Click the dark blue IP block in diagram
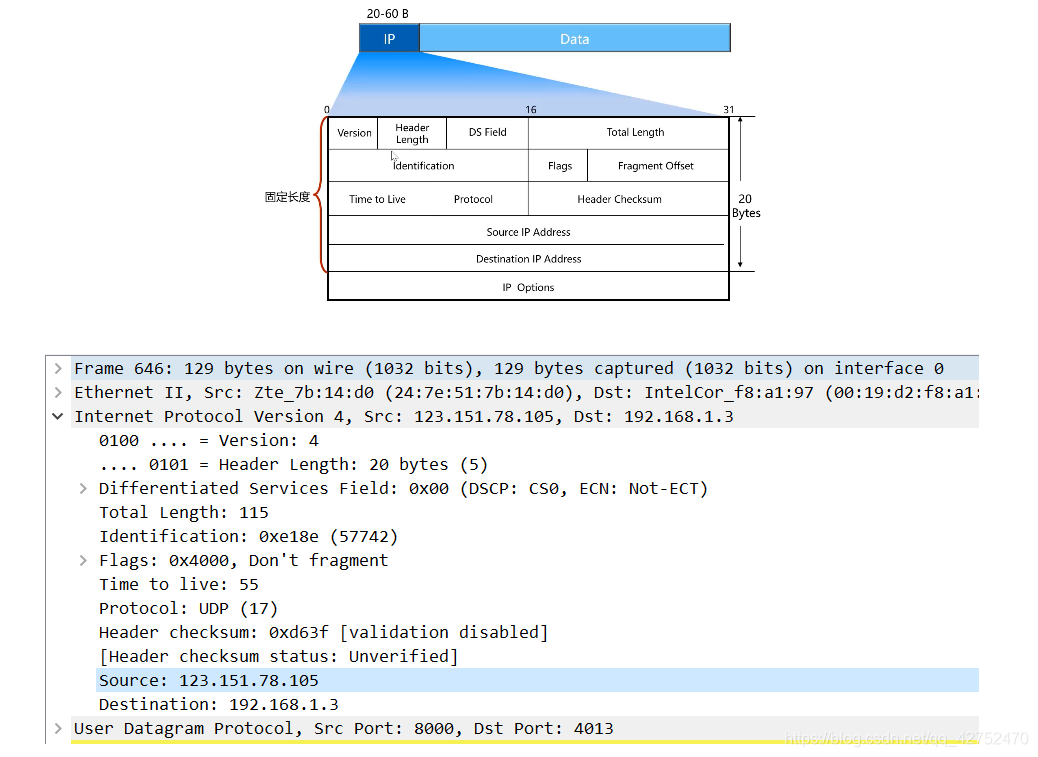 [389, 38]
